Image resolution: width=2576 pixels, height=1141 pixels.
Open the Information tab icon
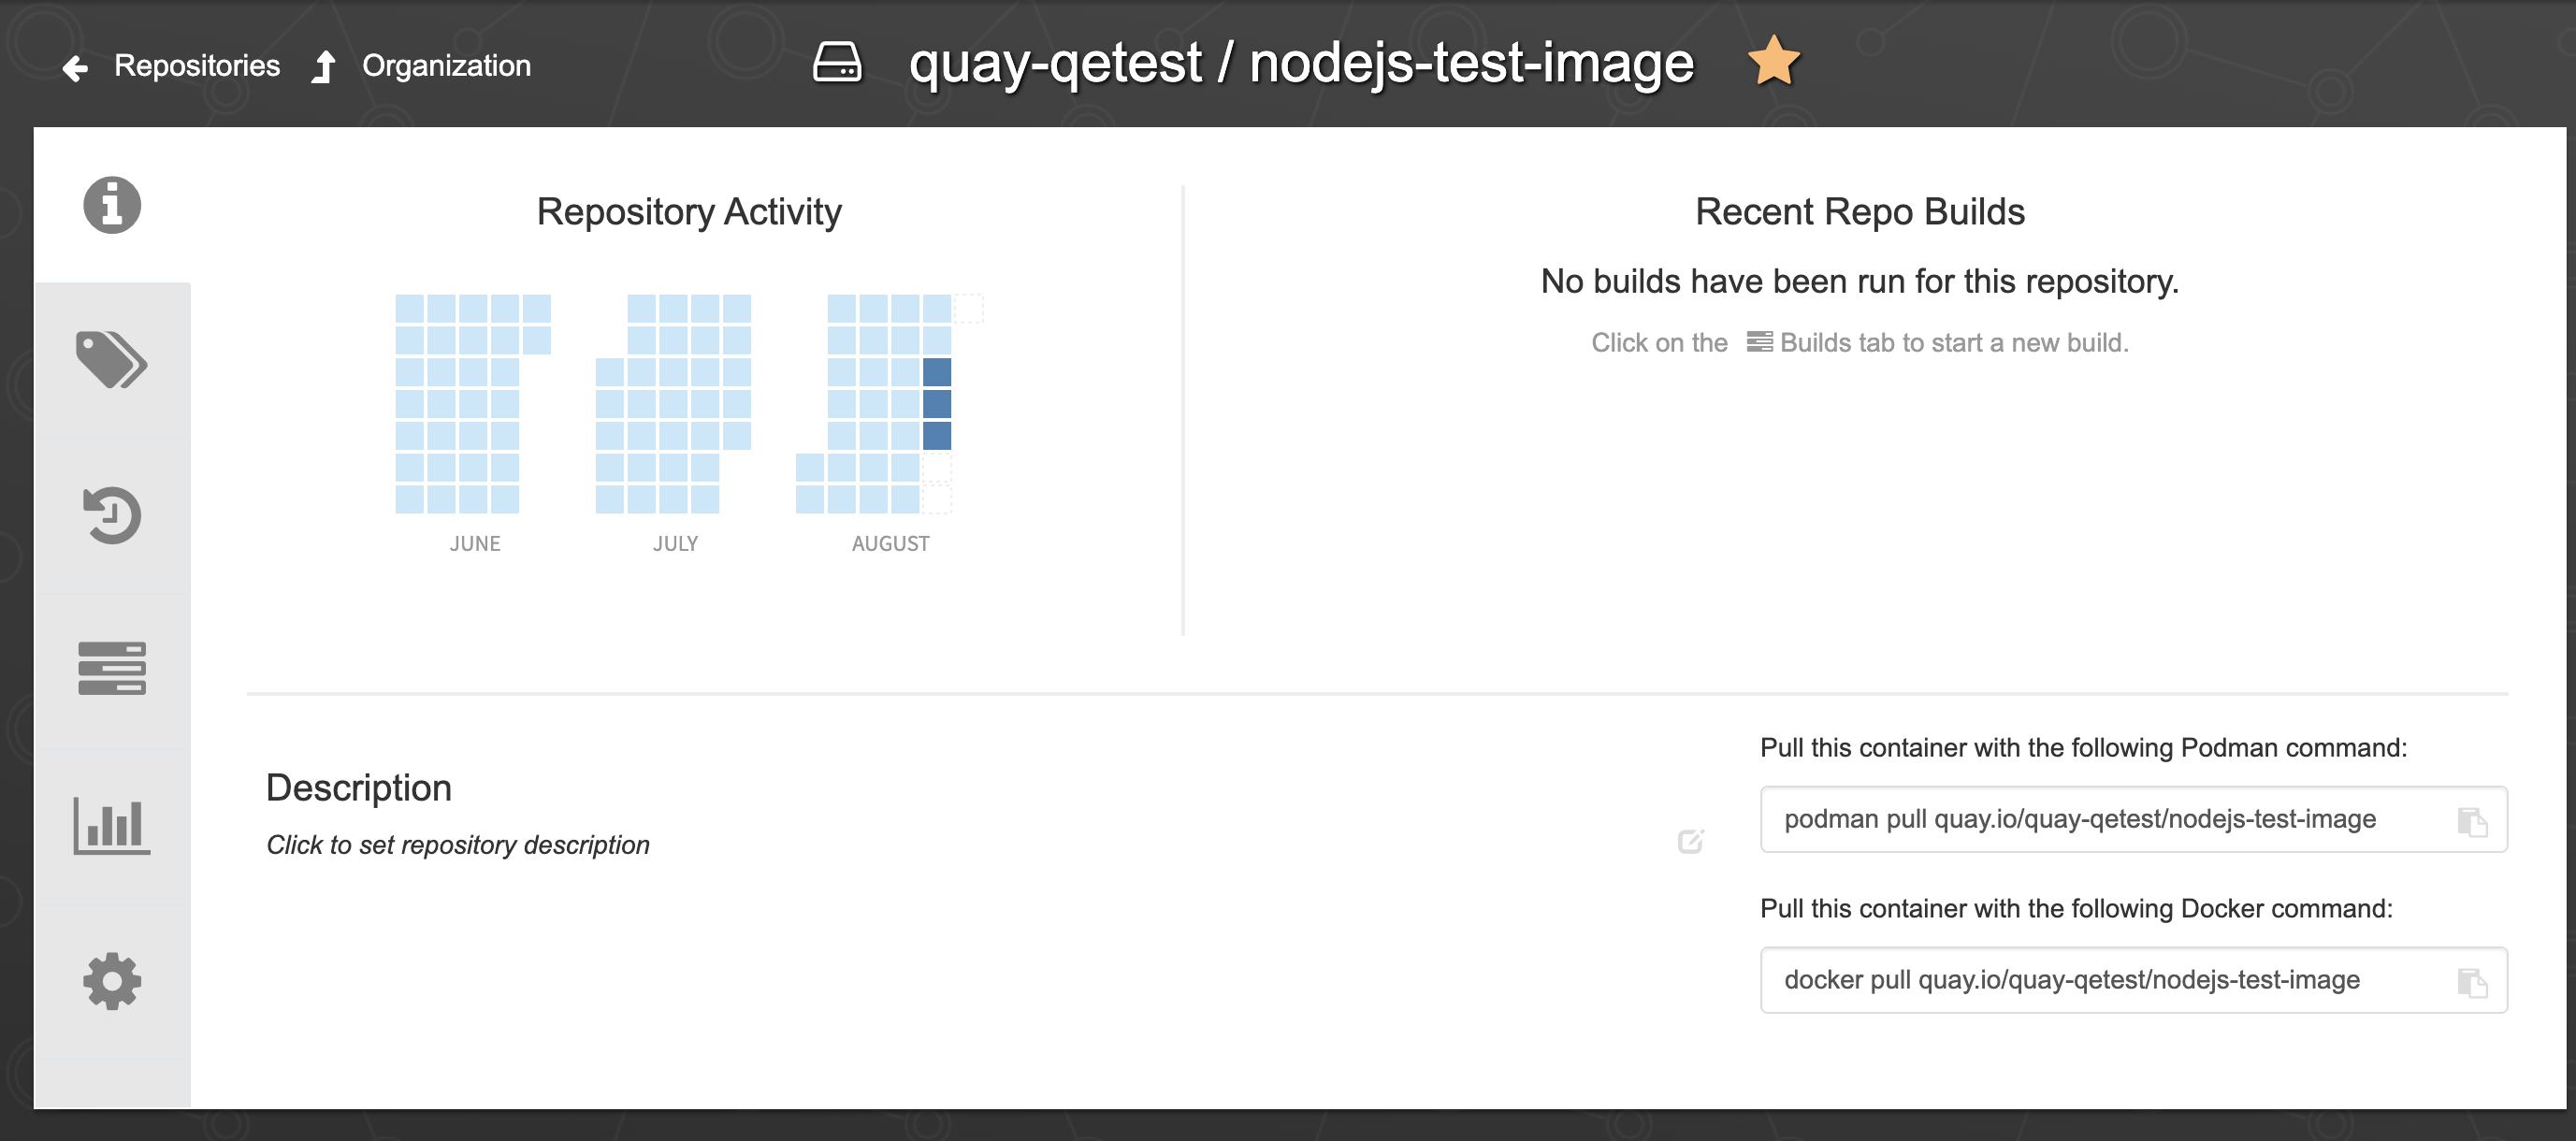point(112,205)
